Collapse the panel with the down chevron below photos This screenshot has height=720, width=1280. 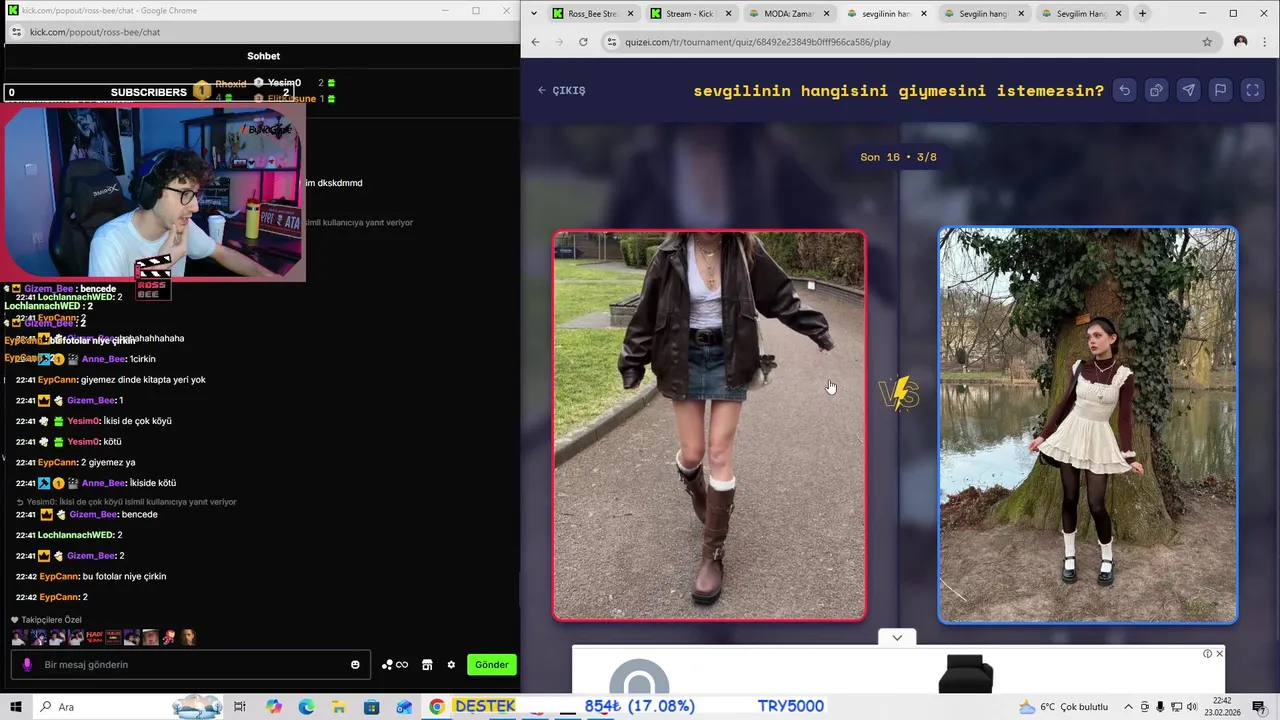coord(897,637)
